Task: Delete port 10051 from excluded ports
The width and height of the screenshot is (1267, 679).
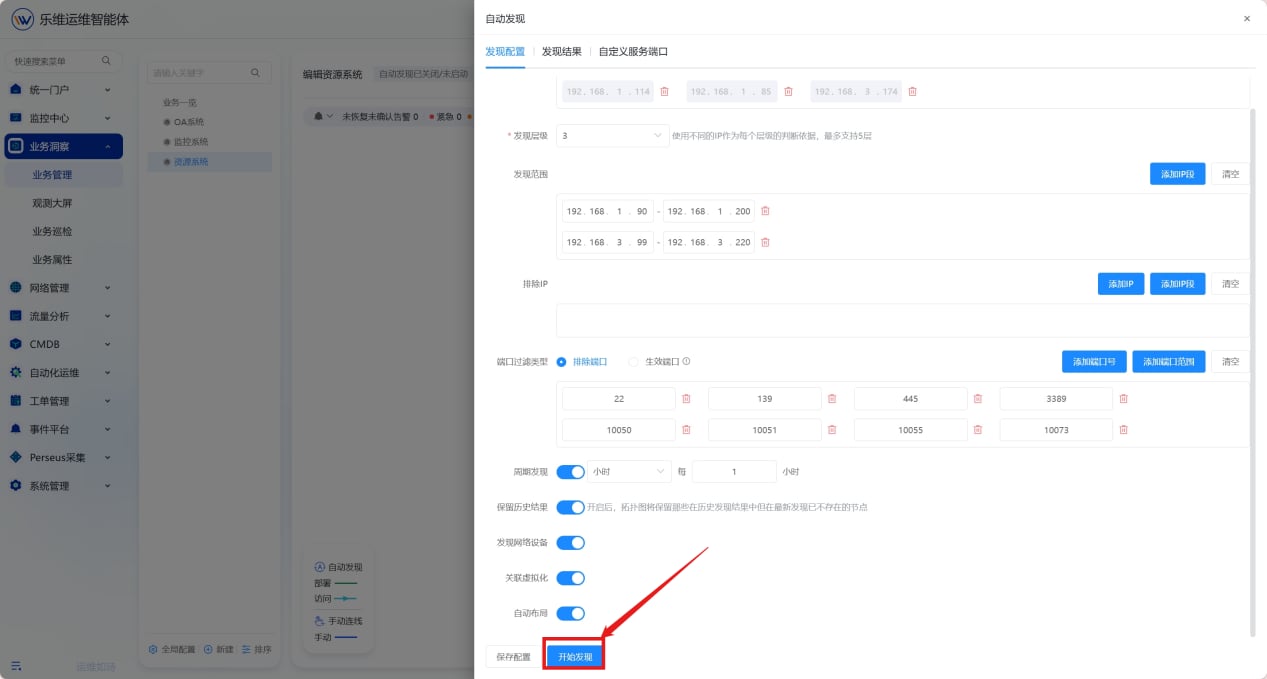Action: click(832, 430)
